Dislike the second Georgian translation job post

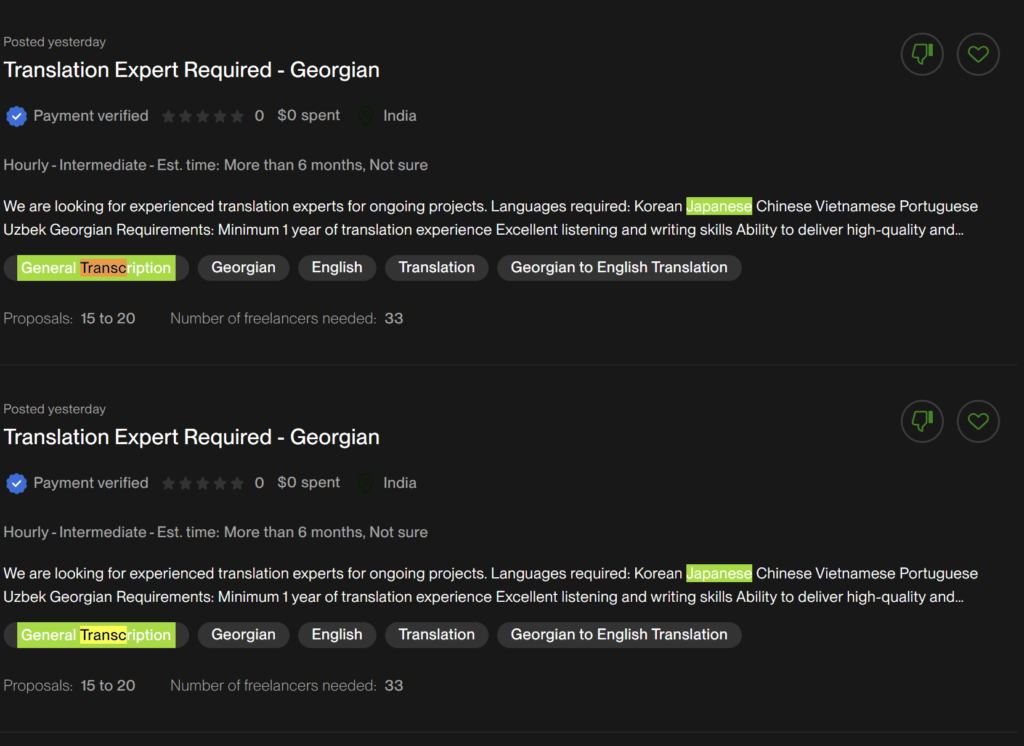tap(922, 421)
